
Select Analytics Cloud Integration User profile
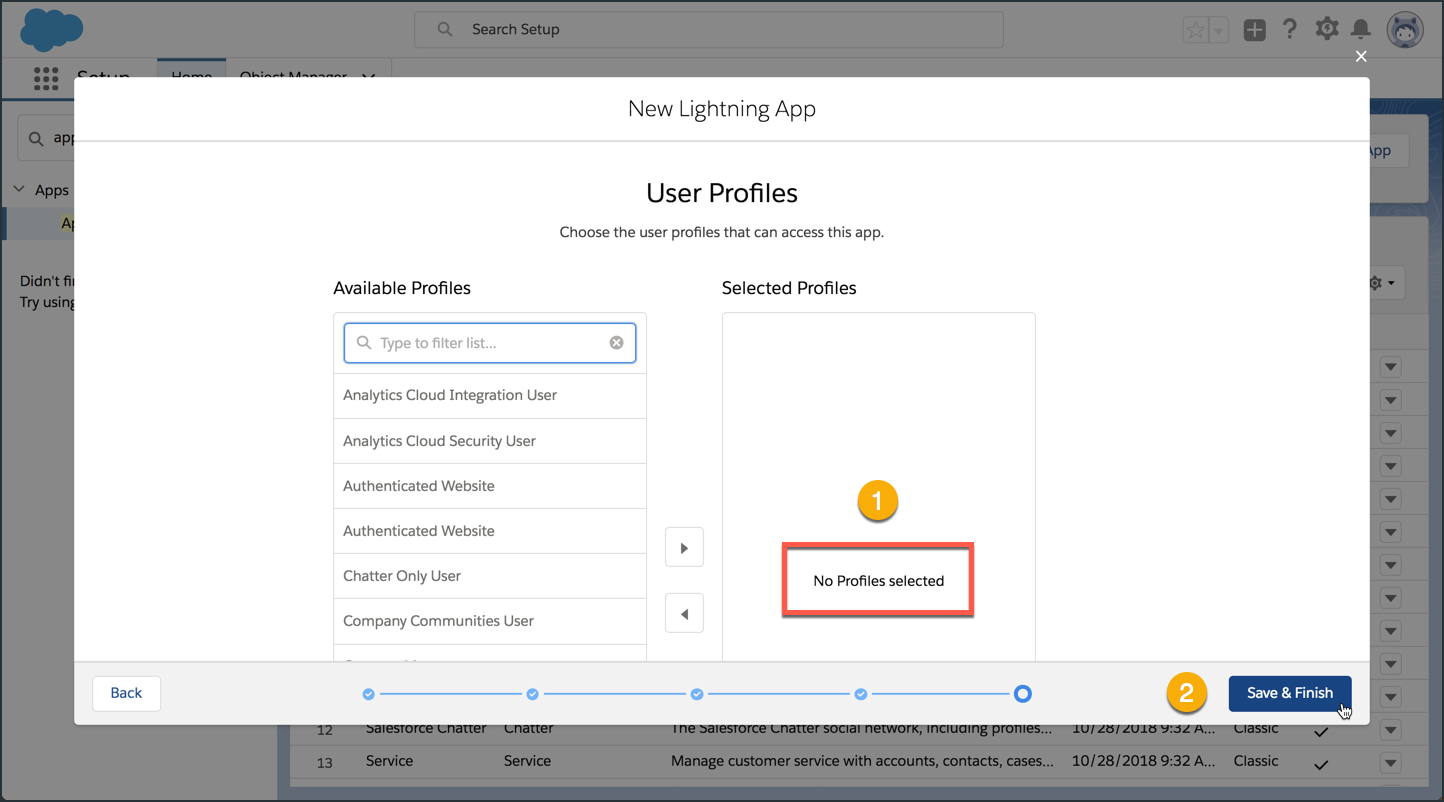coord(490,395)
